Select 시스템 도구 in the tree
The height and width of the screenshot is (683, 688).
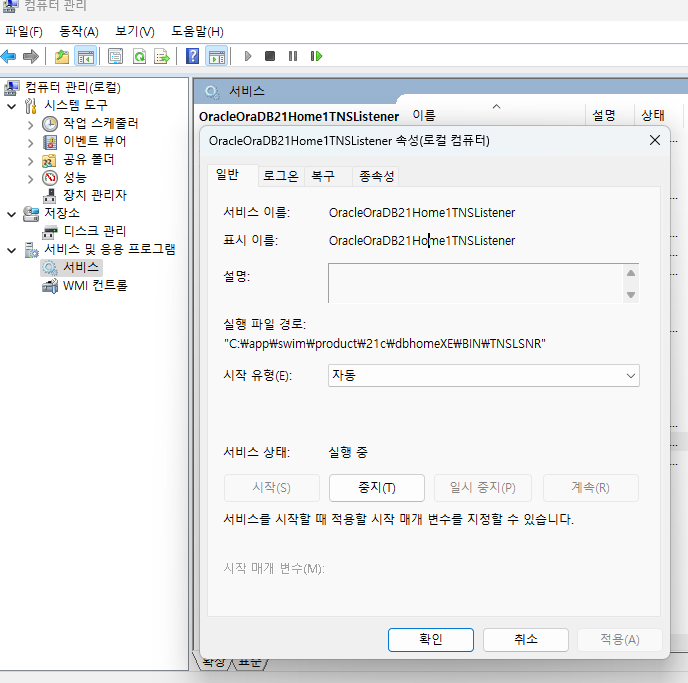tap(76, 105)
